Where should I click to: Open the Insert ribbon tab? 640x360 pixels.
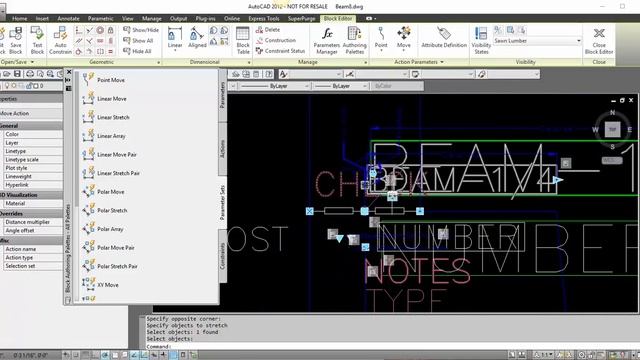click(x=42, y=18)
